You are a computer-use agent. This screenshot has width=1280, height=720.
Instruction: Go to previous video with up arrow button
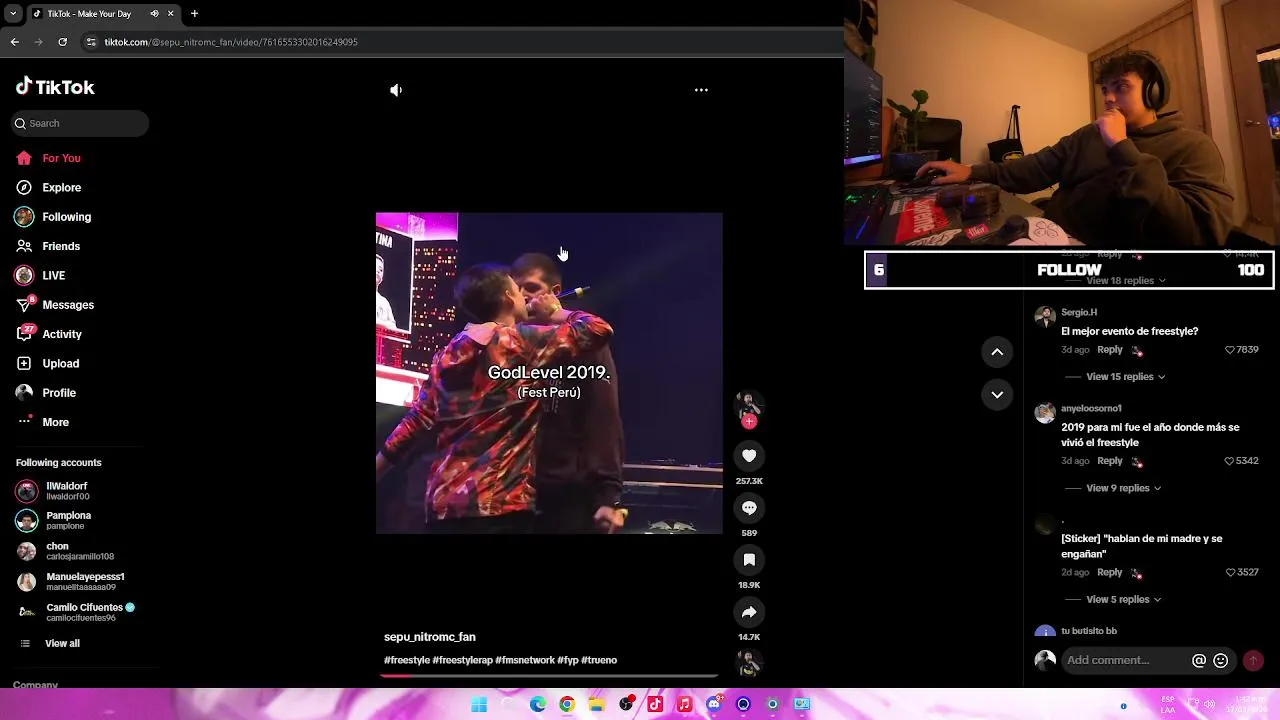997,352
